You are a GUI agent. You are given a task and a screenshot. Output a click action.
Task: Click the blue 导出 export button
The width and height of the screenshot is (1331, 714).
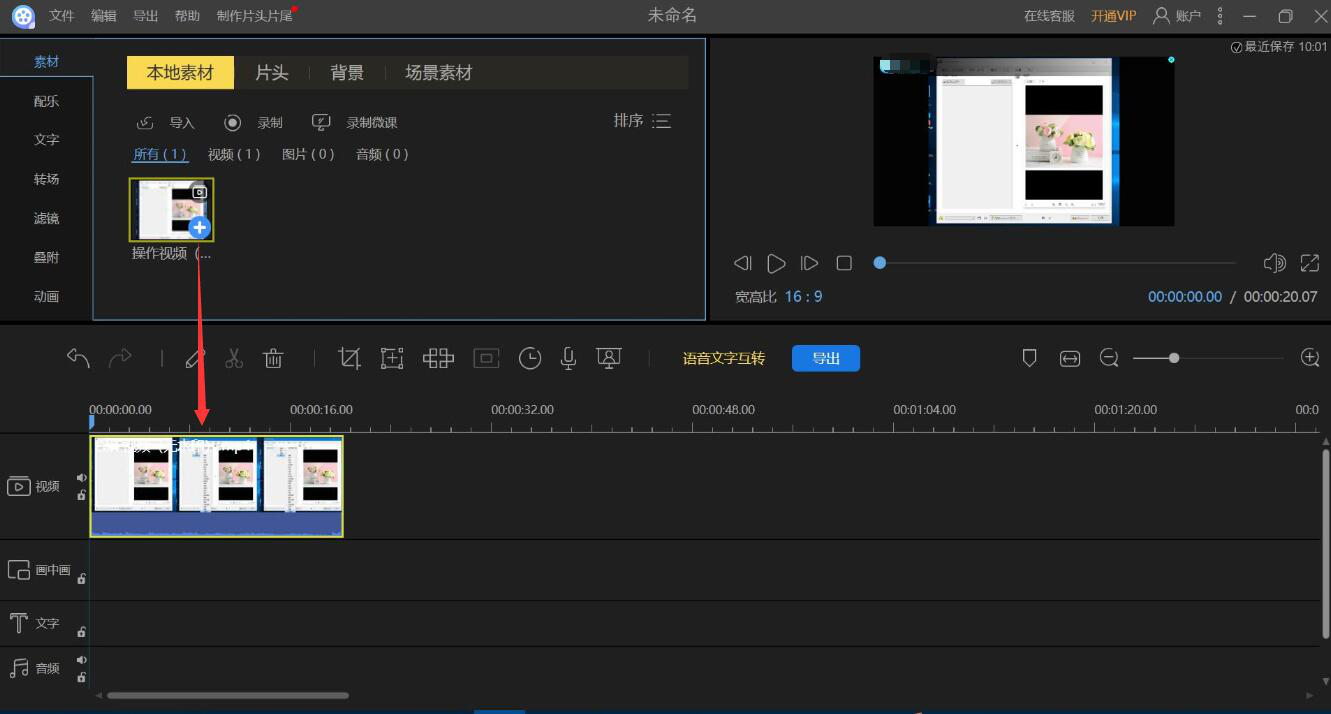click(825, 359)
